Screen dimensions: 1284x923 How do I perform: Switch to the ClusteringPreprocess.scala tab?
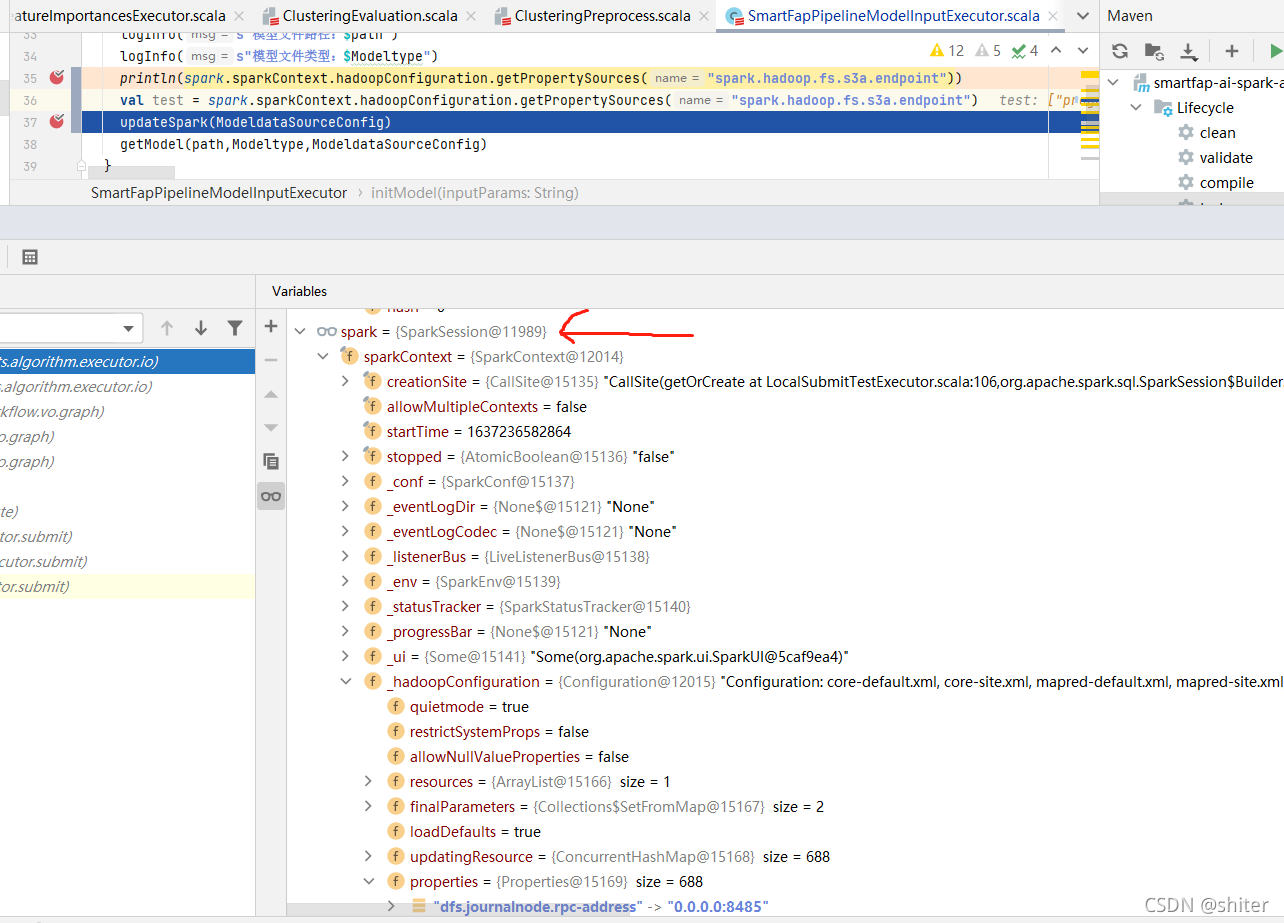pyautogui.click(x=602, y=16)
